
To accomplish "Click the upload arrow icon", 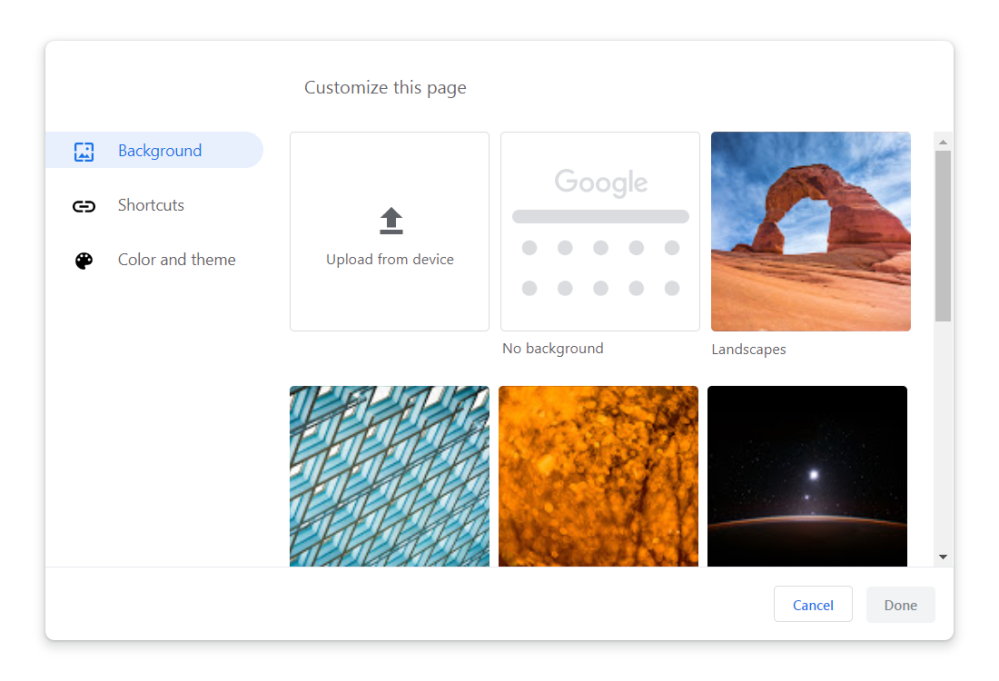I will click(389, 219).
